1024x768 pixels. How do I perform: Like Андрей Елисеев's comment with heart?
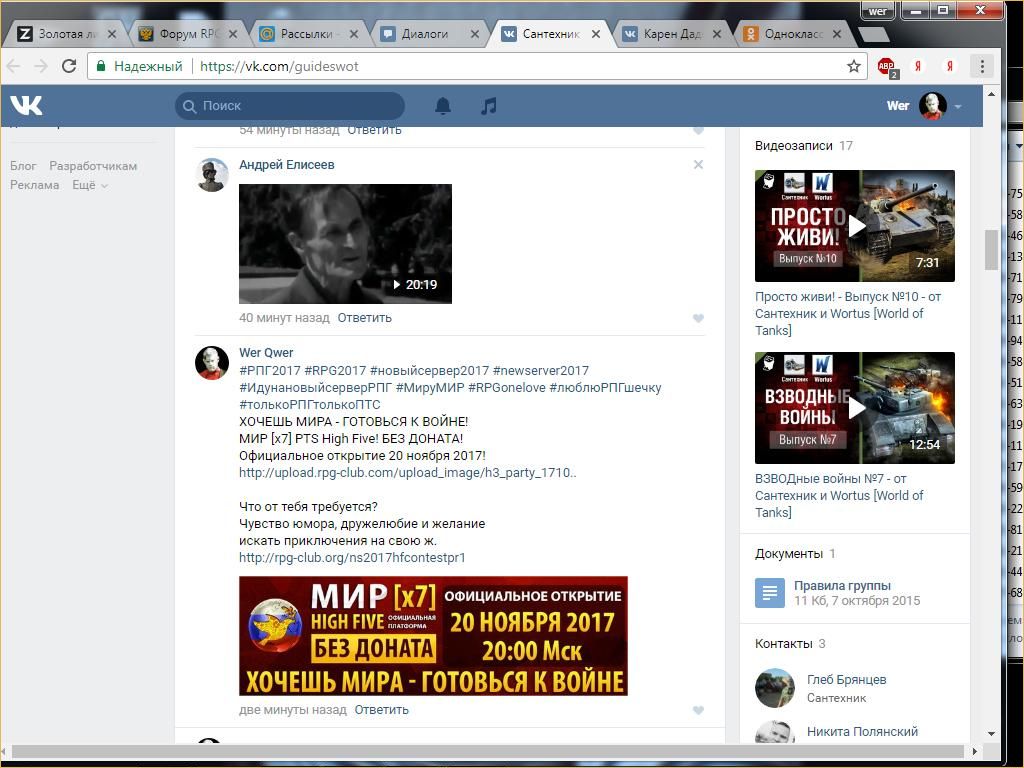coord(698,318)
